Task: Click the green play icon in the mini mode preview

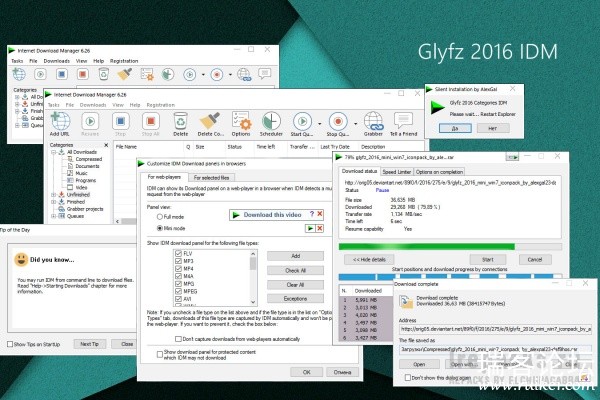Action: pos(310,229)
